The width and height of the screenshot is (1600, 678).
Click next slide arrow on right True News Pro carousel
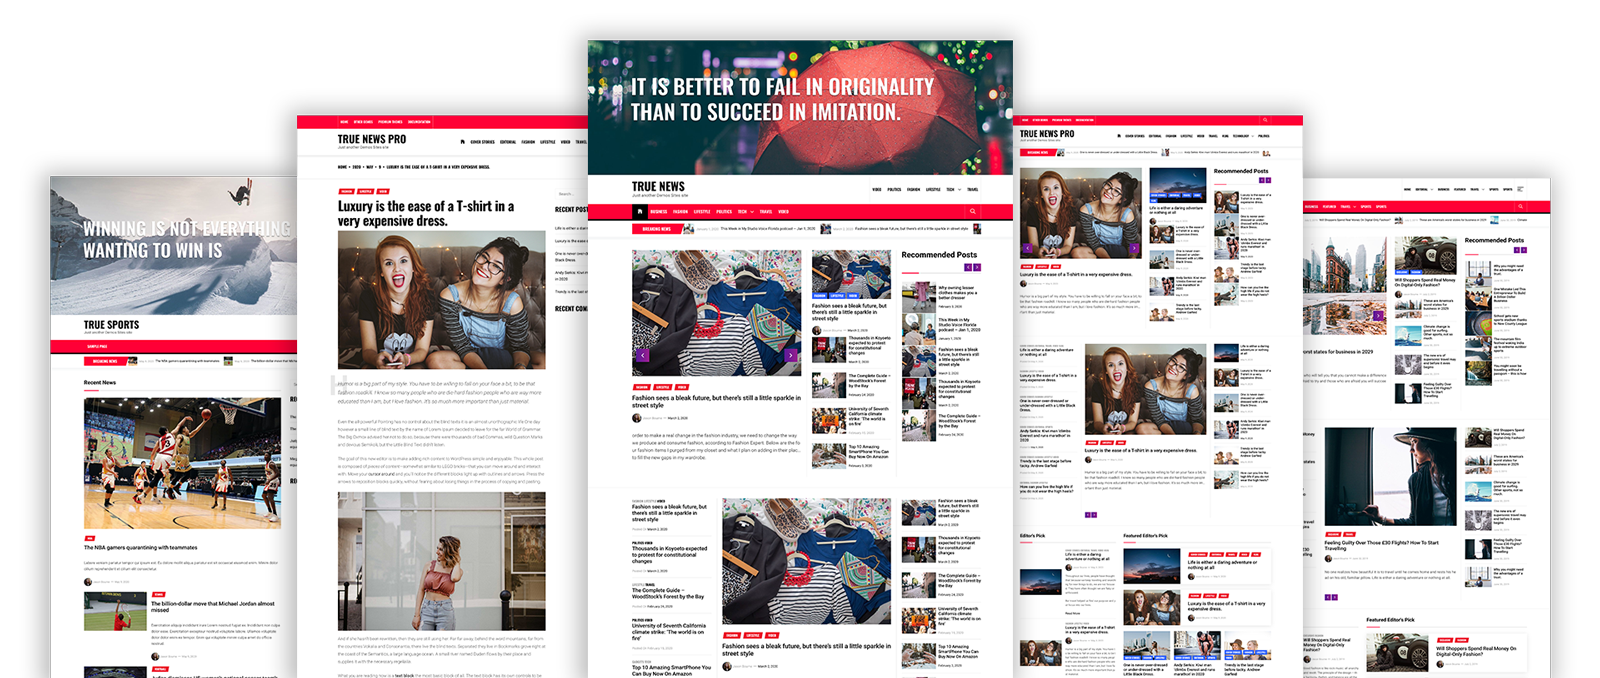[x=1133, y=248]
